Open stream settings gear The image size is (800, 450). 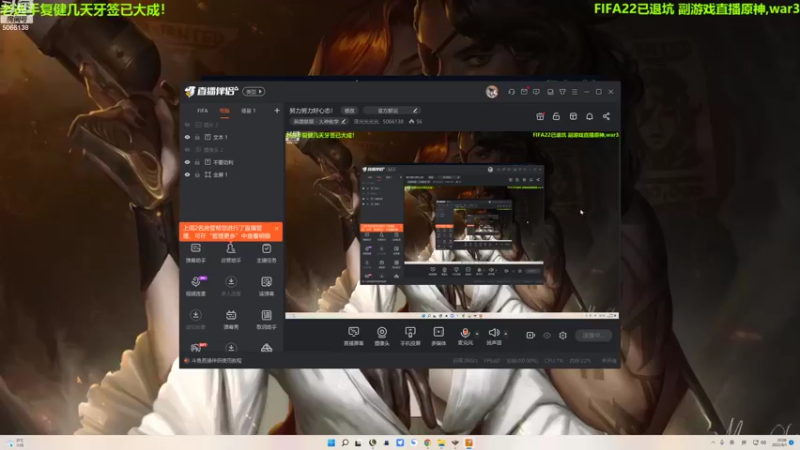[x=563, y=335]
